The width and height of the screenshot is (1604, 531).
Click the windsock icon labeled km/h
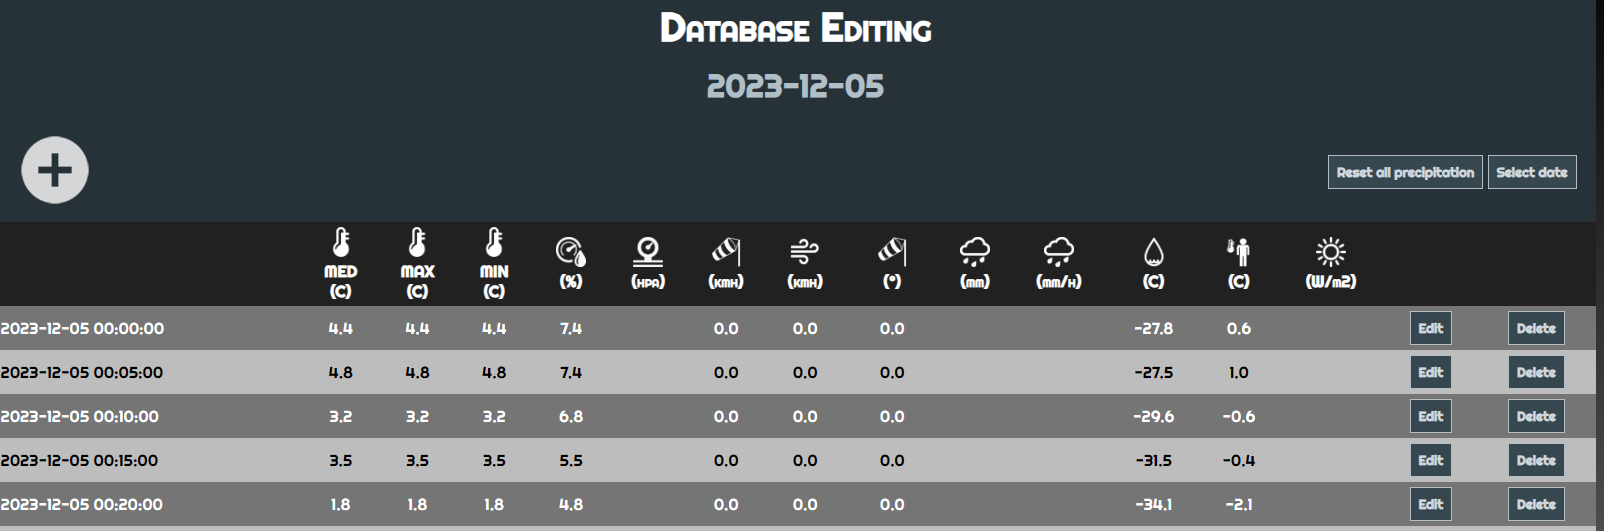point(726,252)
